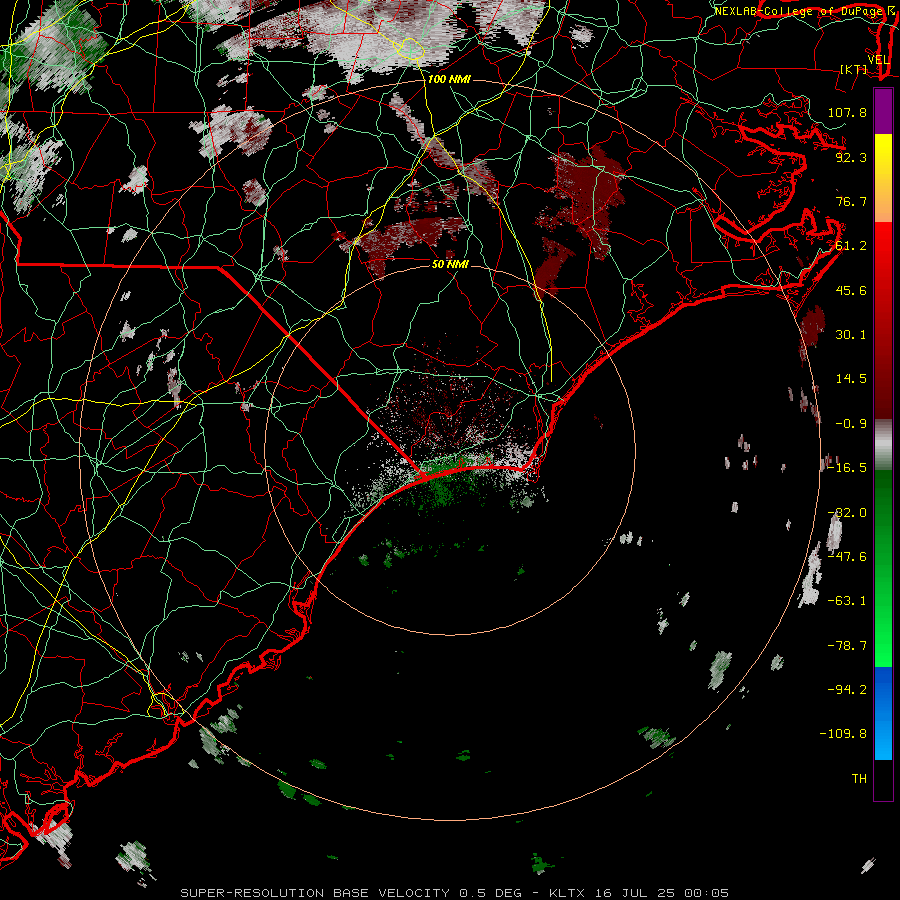Viewport: 900px width, 900px height.
Task: Click the 107.8 legend value
Action: coord(847,112)
